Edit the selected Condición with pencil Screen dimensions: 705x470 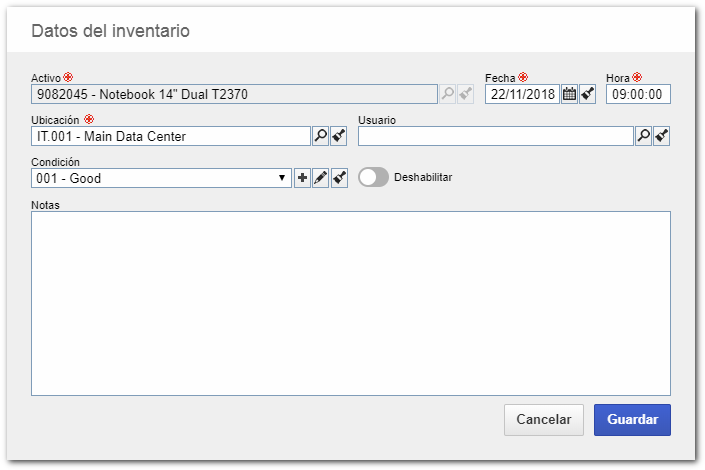point(320,178)
